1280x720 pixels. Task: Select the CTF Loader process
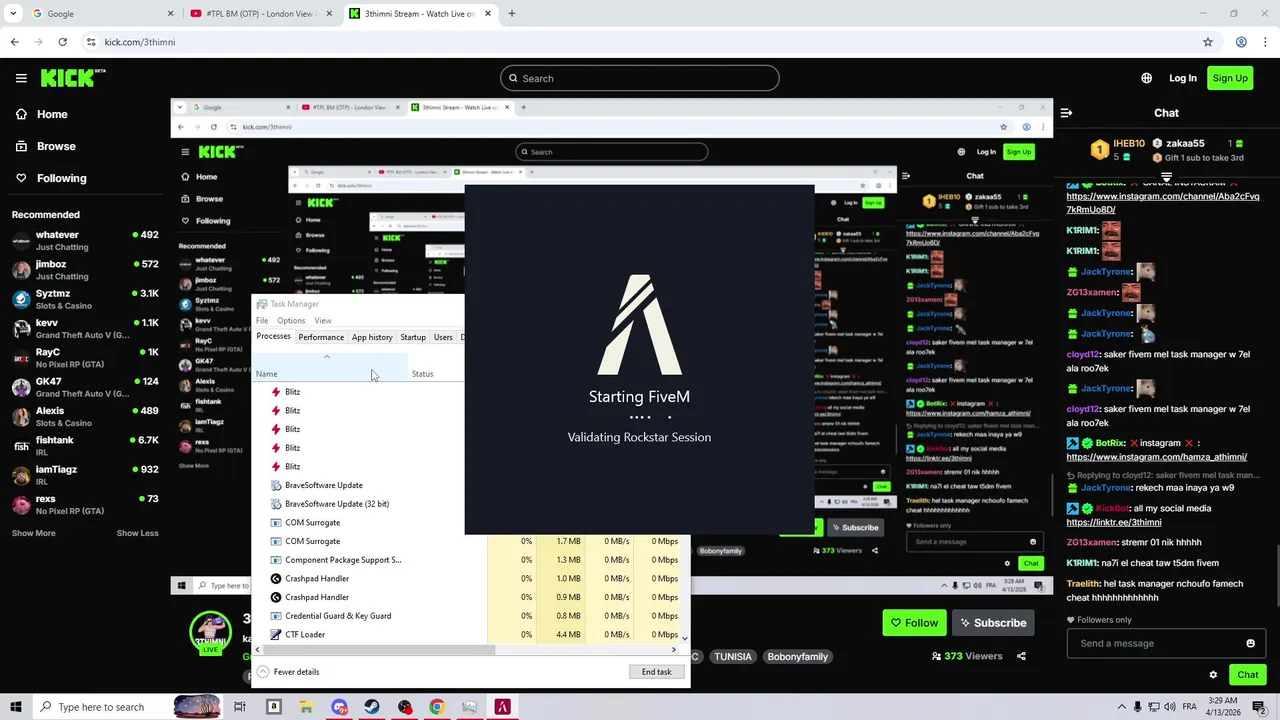pyautogui.click(x=304, y=635)
